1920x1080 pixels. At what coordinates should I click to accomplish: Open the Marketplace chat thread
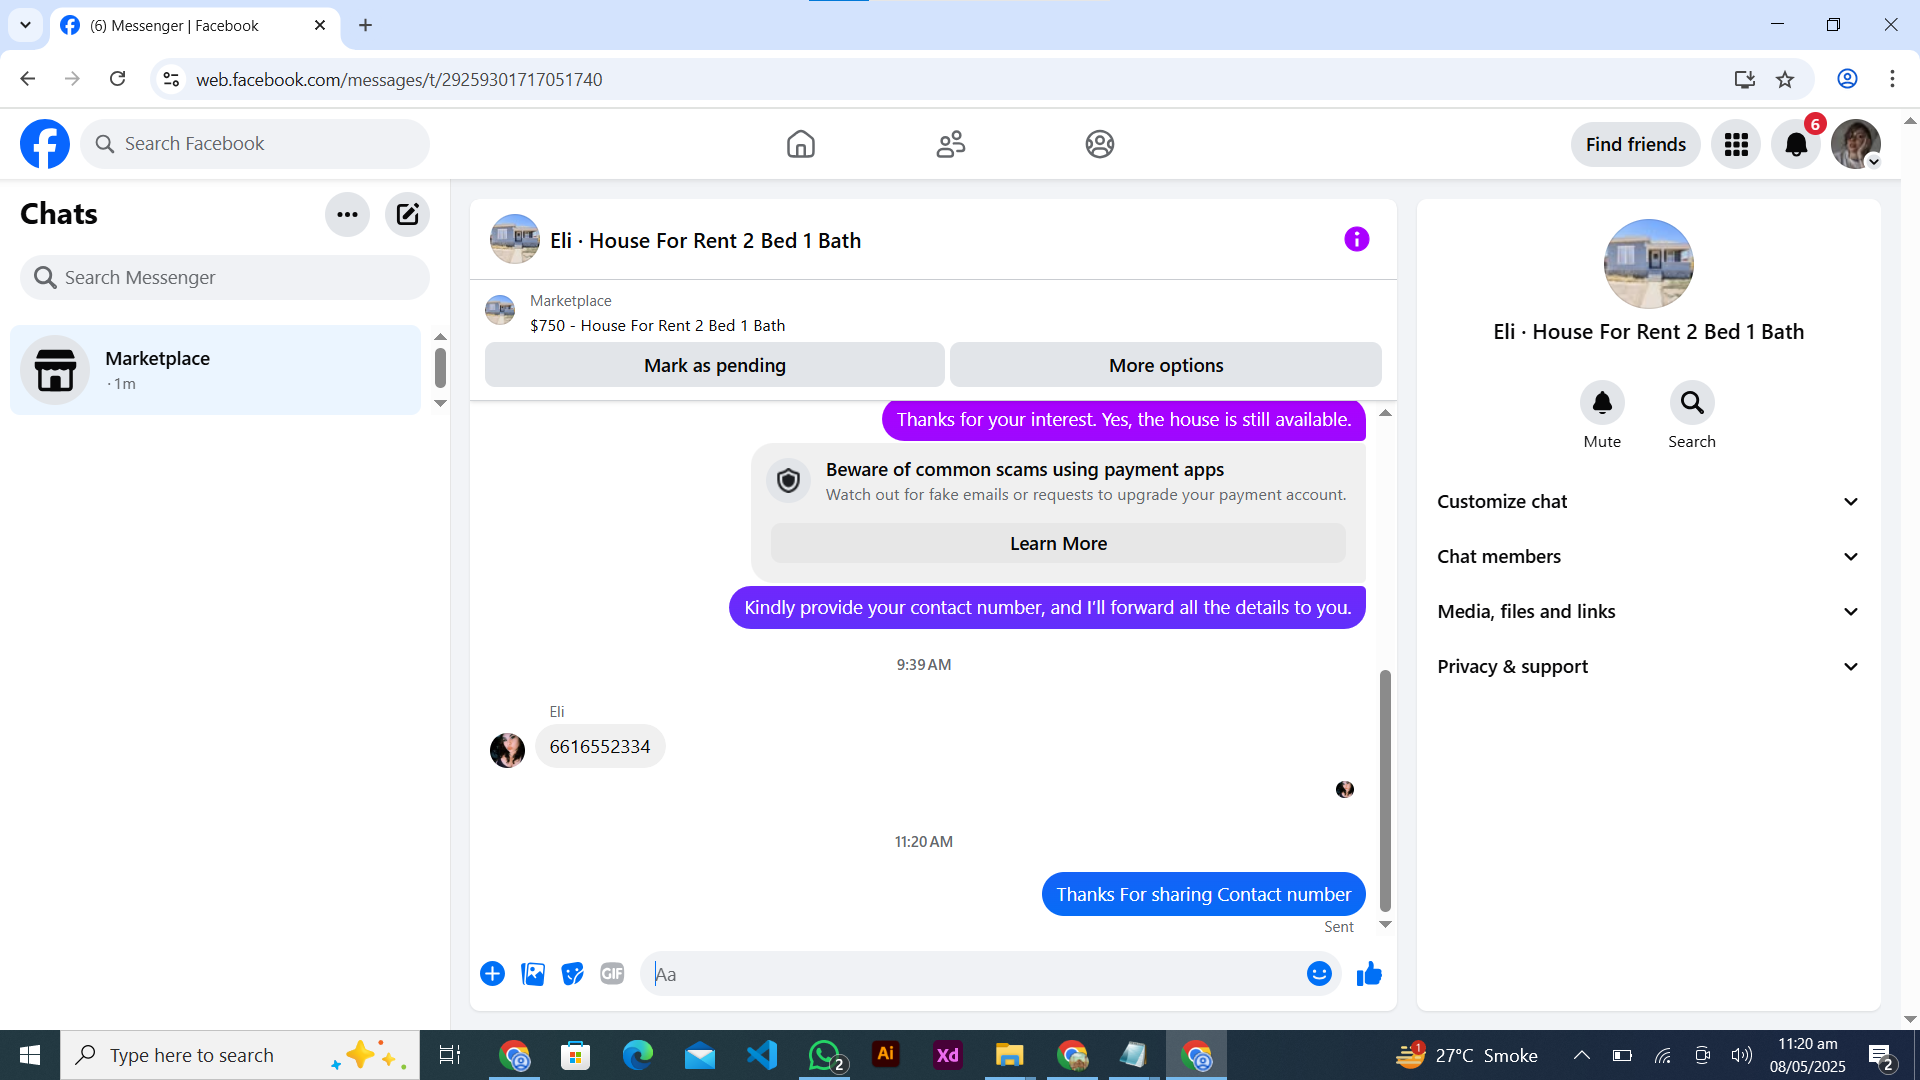pyautogui.click(x=215, y=370)
